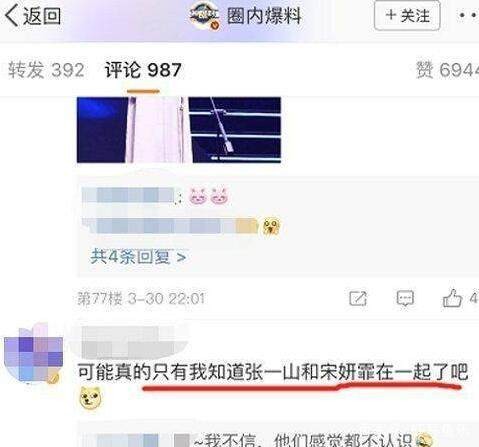Viewport: 479px width, 447px height.
Task: Open the more options dots menu
Action: coord(469,15)
